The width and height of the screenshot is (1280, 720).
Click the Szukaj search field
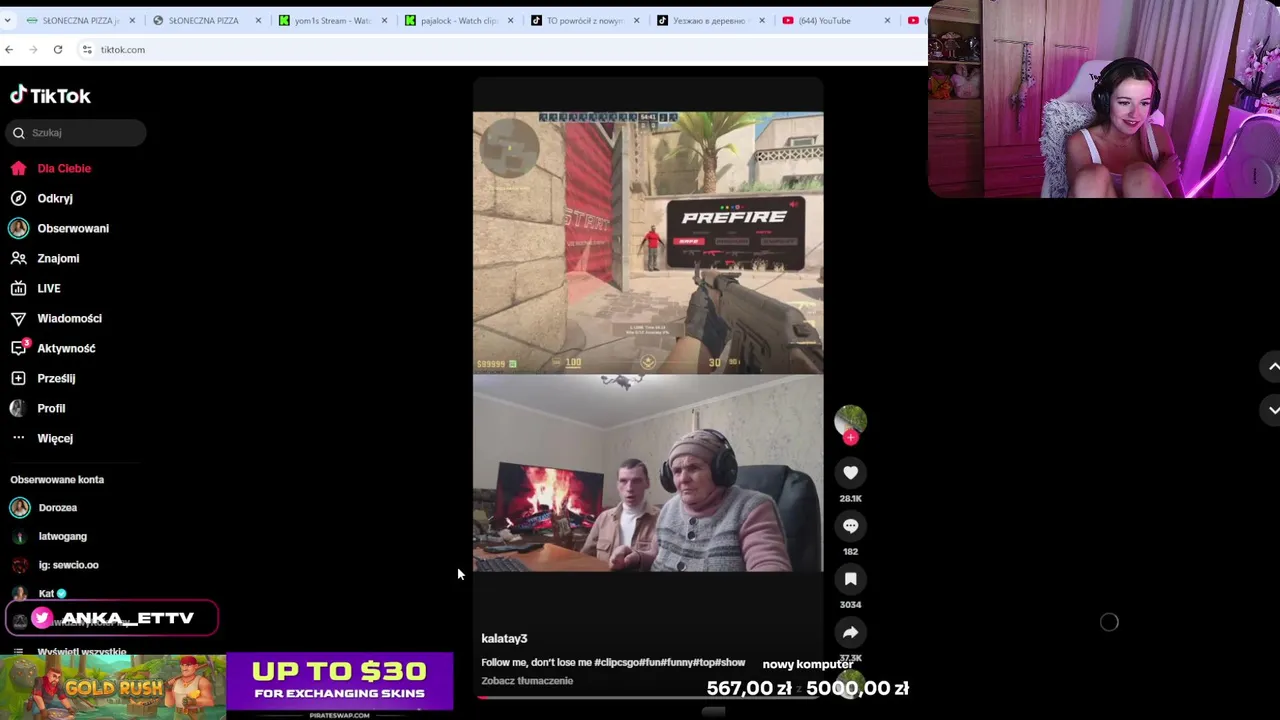pos(76,132)
